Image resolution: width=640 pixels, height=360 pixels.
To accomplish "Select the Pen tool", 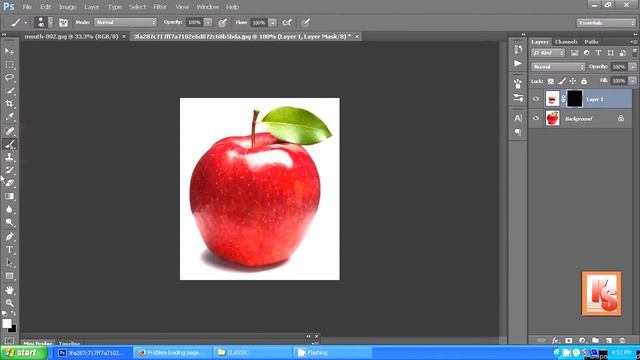I will [9, 237].
